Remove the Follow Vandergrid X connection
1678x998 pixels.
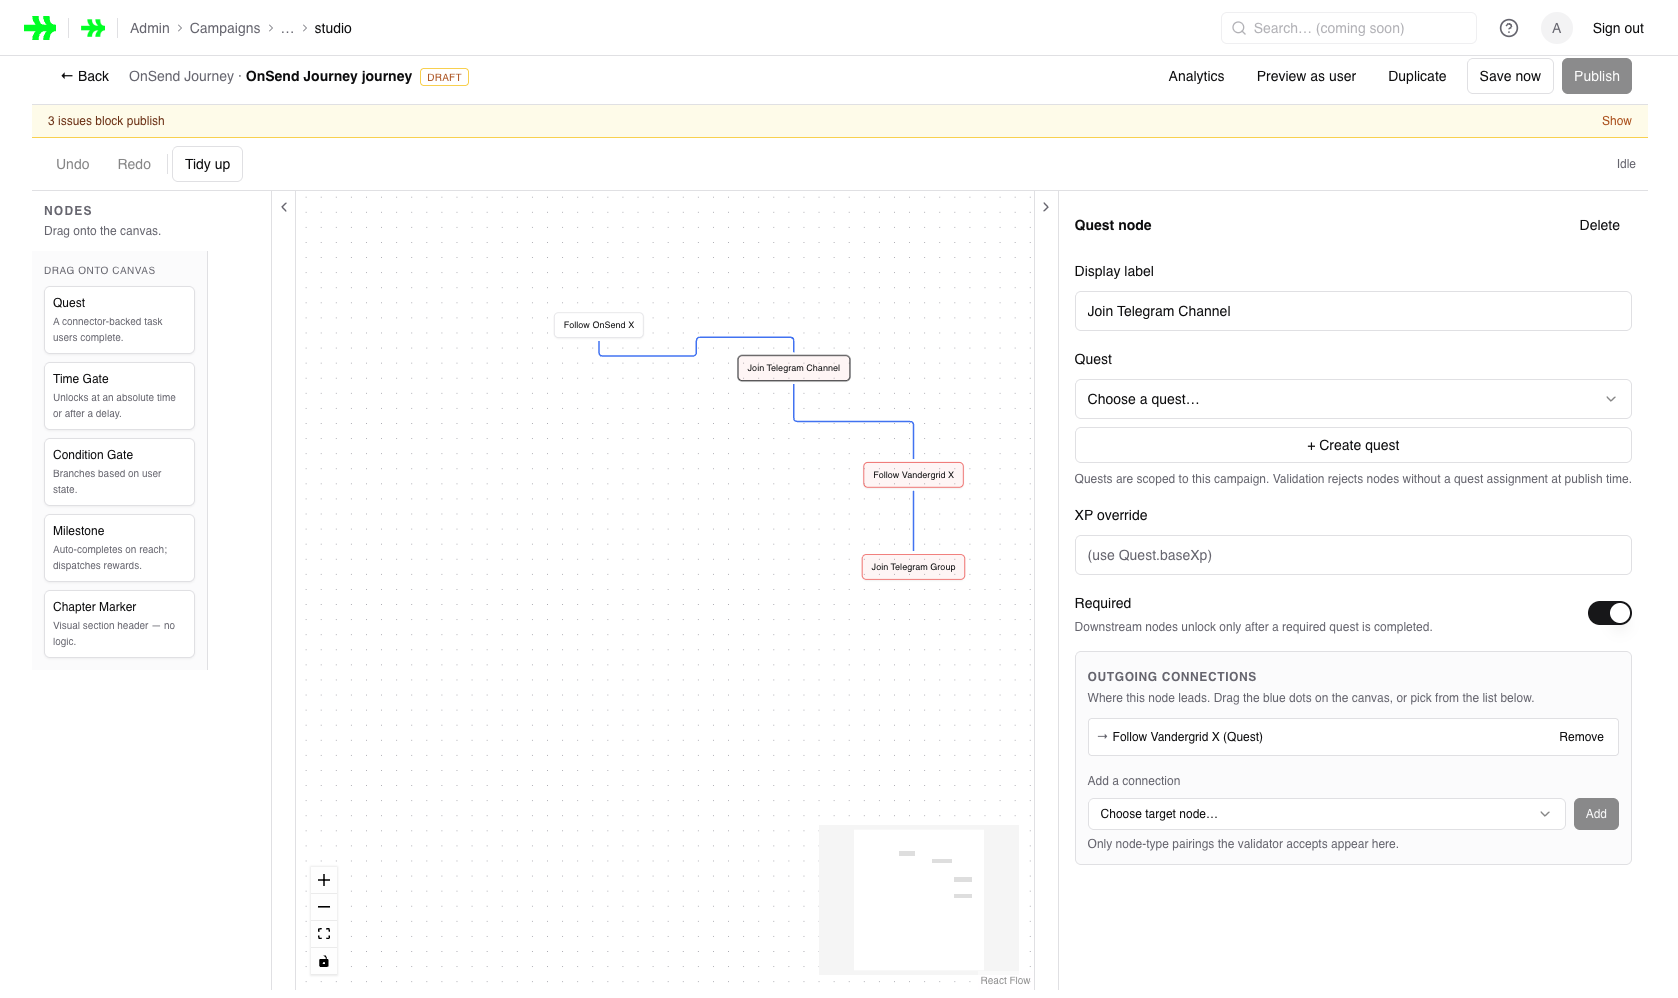click(1581, 737)
